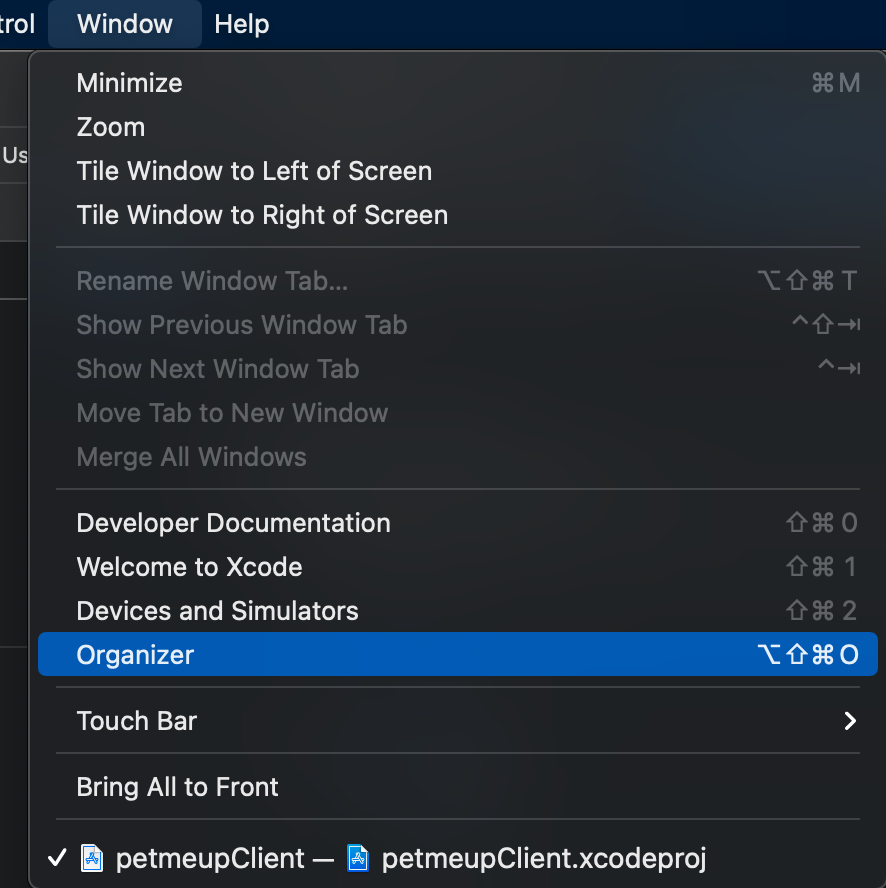Switch to petmeupClient project window
This screenshot has width=886, height=888.
coord(458,859)
